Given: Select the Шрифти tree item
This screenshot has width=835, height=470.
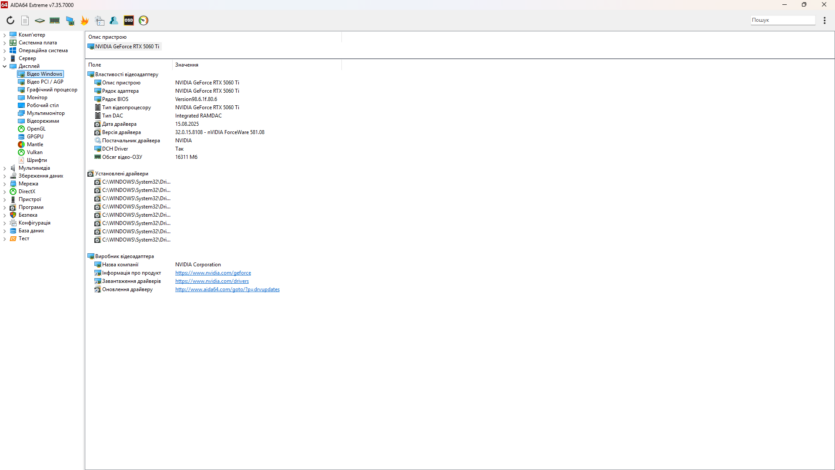Looking at the screenshot, I should (x=37, y=160).
